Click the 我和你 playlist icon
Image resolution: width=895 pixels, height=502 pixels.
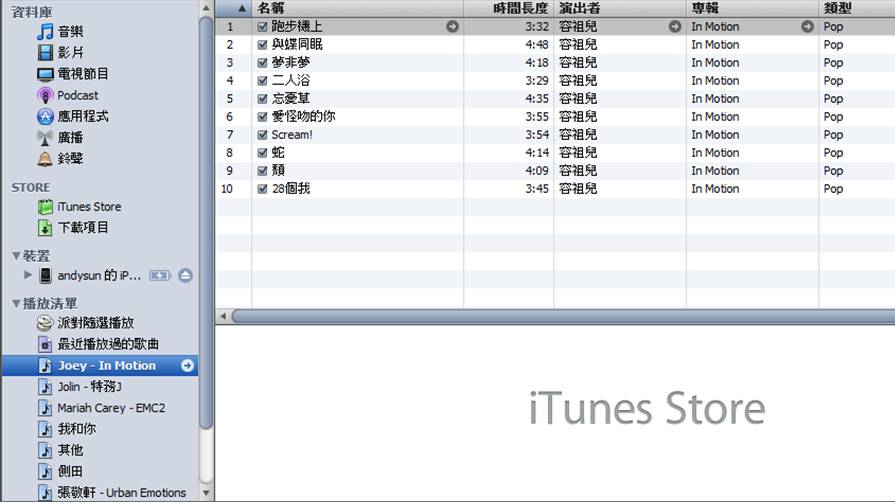[45, 429]
